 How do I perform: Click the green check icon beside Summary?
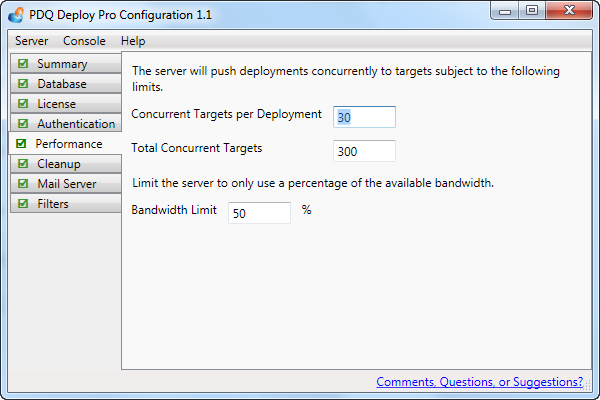(23, 64)
